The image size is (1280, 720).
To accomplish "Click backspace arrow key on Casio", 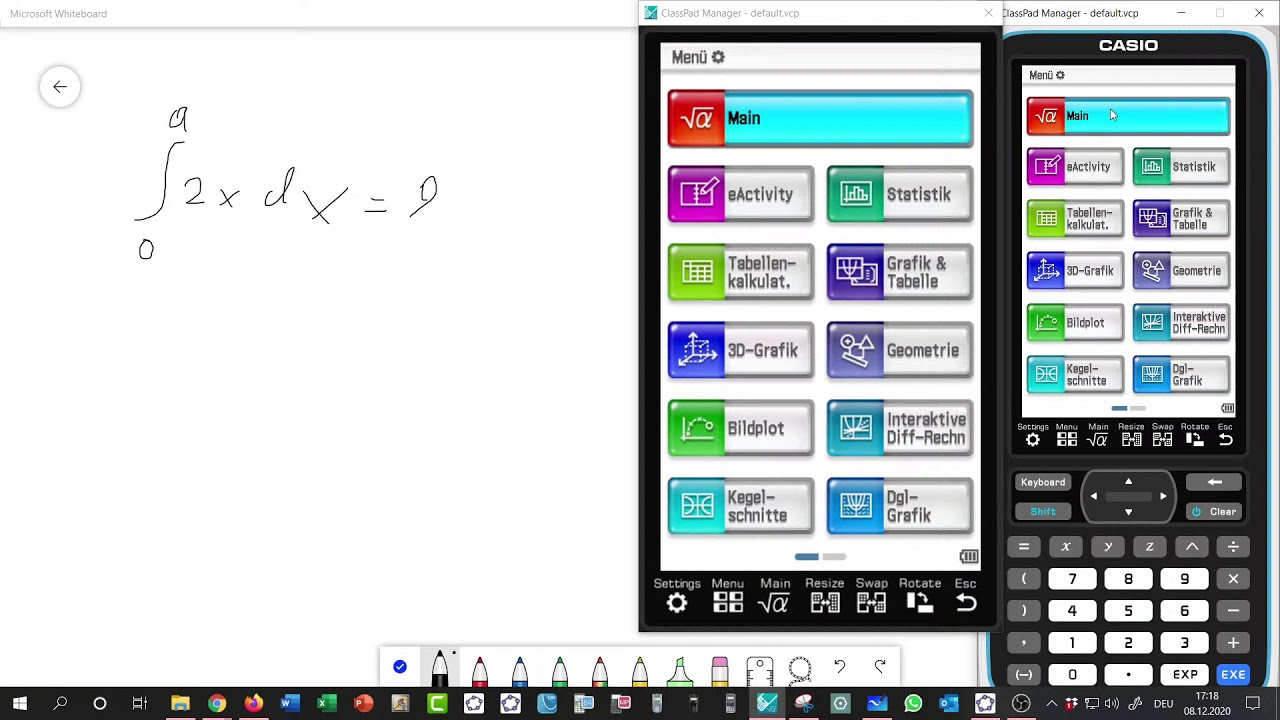I will pyautogui.click(x=1214, y=482).
